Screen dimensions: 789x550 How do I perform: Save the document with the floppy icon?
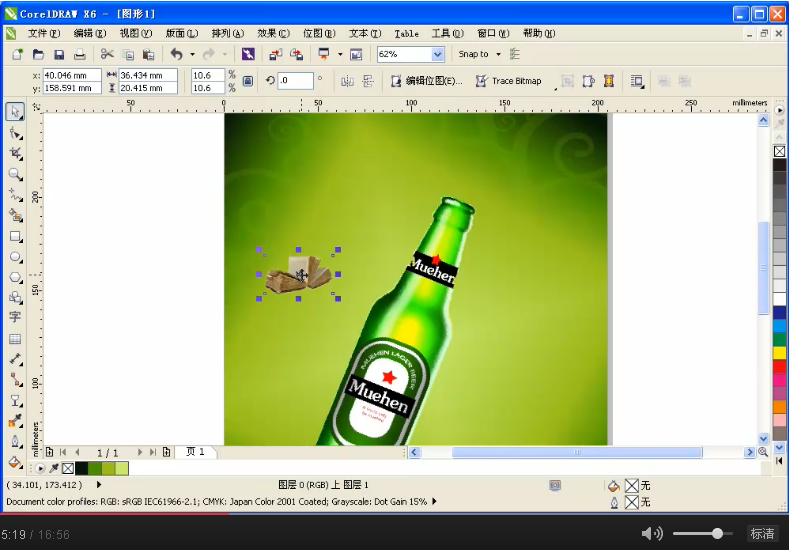click(59, 54)
